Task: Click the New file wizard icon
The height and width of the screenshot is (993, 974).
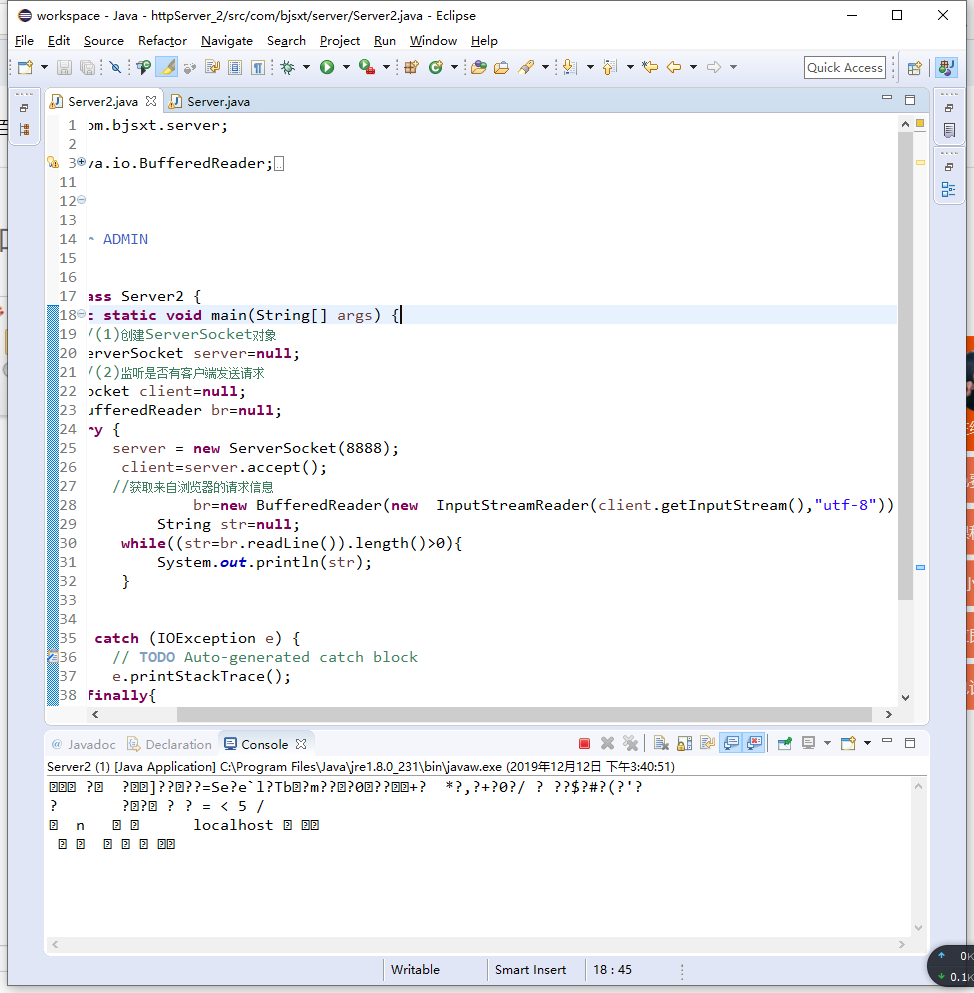Action: click(x=25, y=67)
